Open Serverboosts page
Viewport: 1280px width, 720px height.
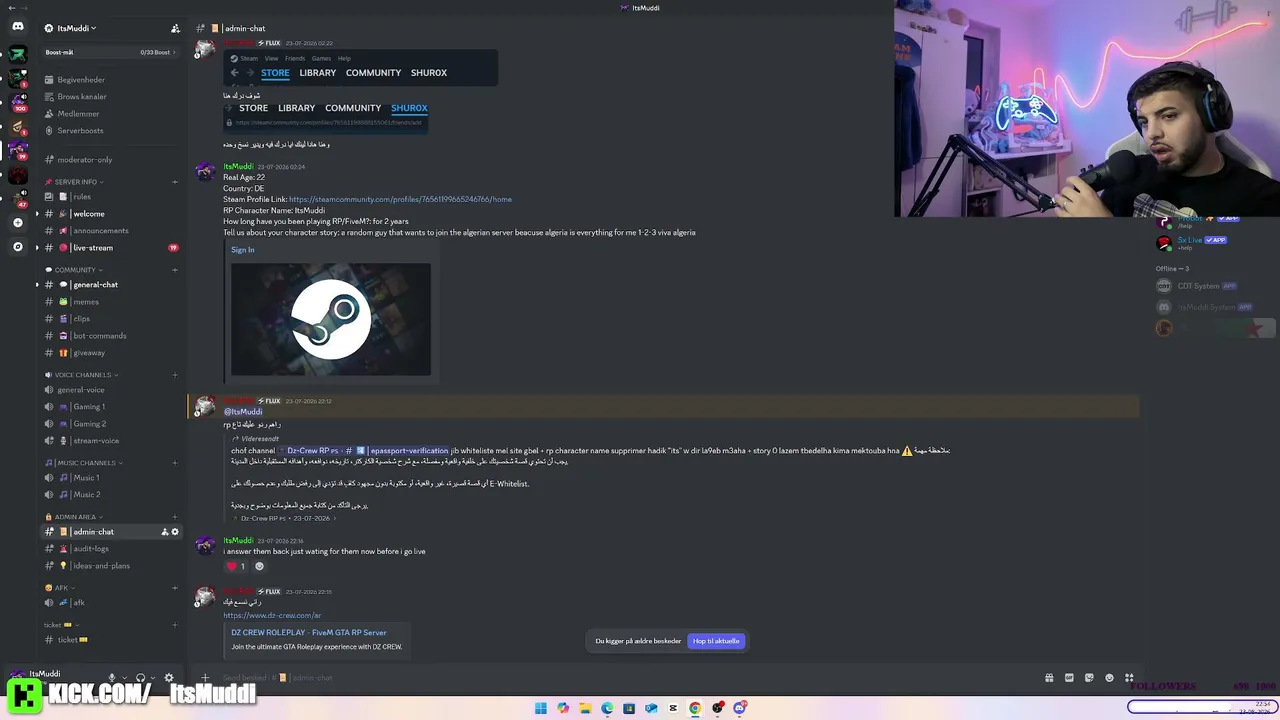(x=111, y=131)
